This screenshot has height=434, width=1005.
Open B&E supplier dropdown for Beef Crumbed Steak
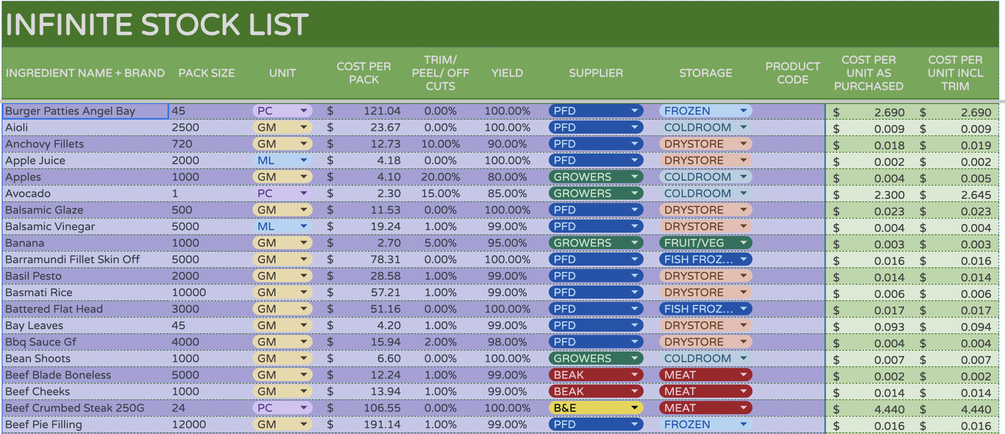click(634, 408)
